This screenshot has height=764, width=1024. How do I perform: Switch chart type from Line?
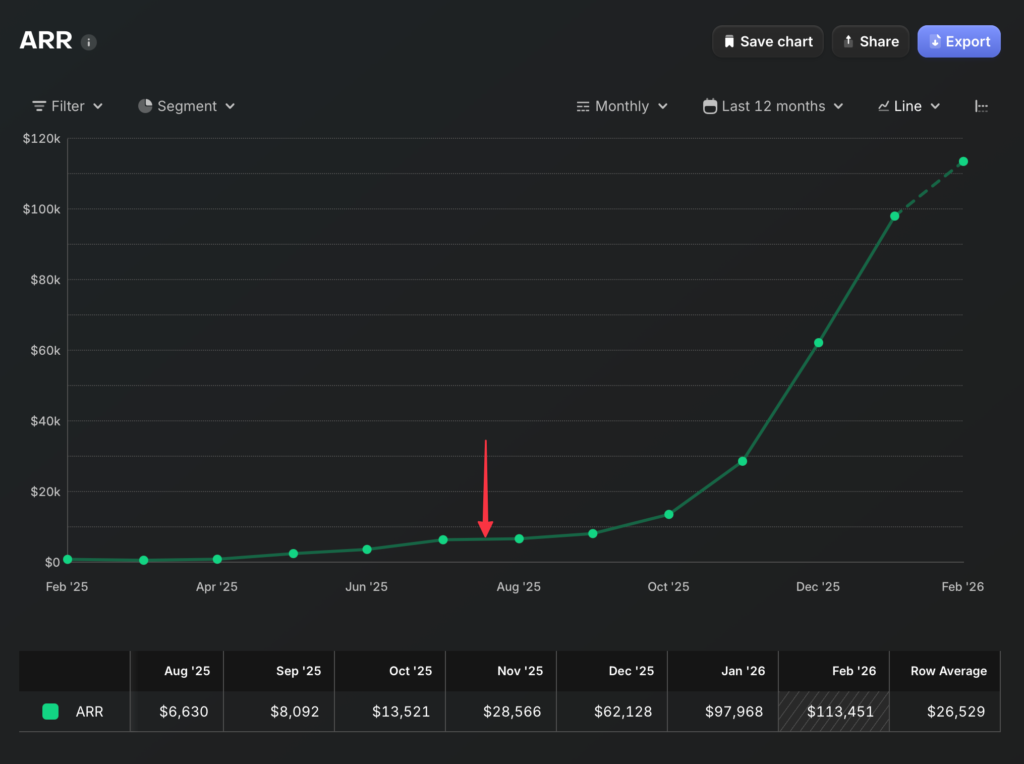point(908,106)
